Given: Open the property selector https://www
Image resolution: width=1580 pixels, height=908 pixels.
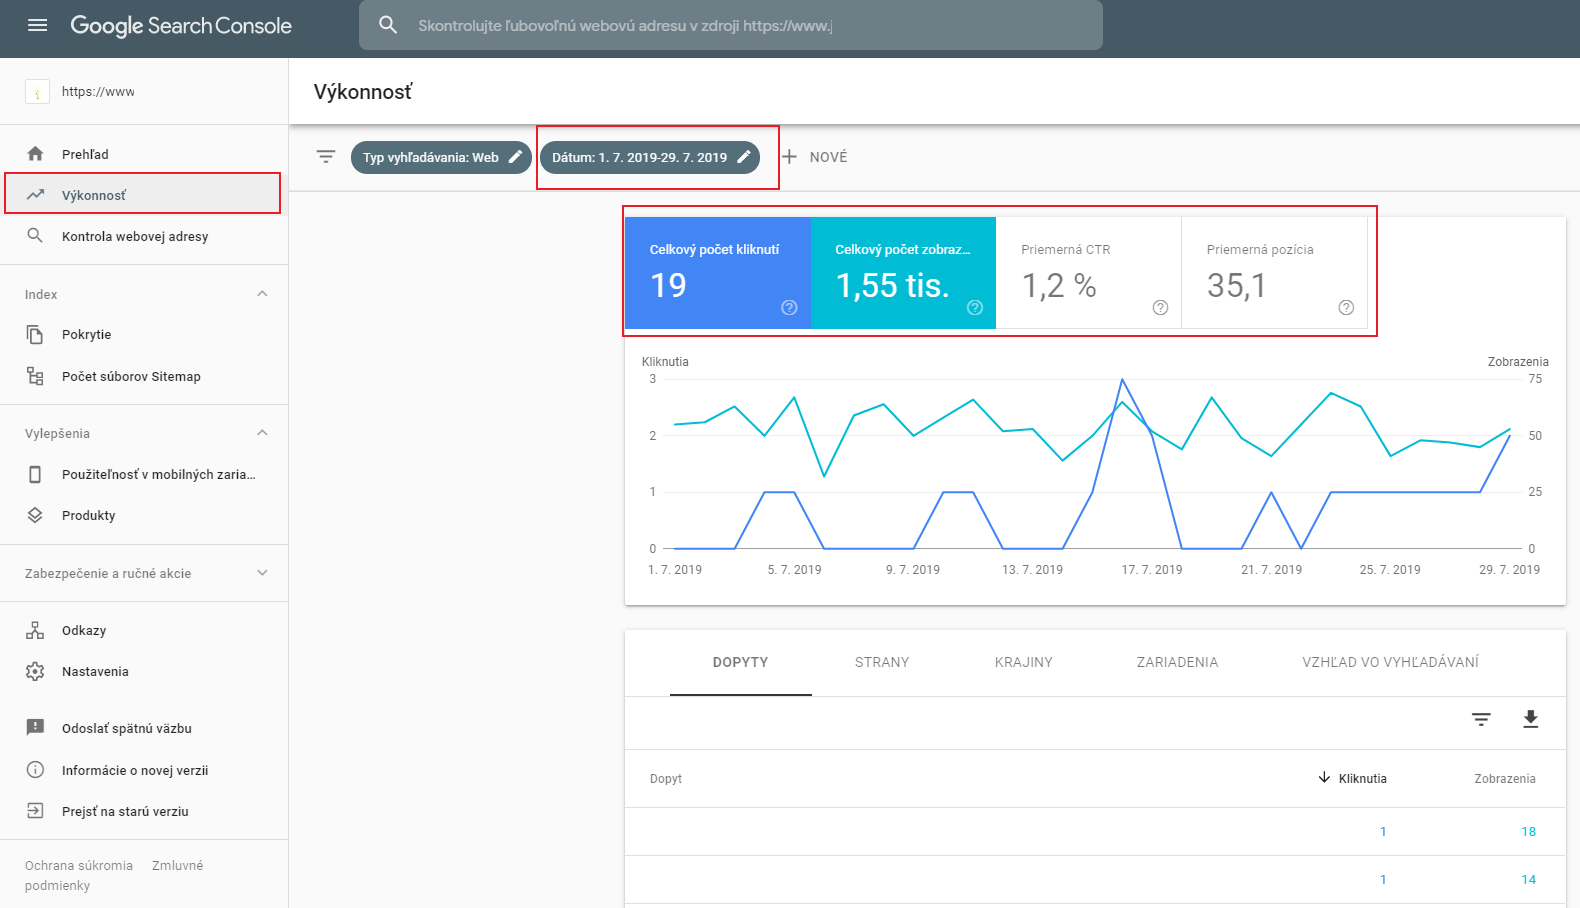Looking at the screenshot, I should tap(144, 92).
